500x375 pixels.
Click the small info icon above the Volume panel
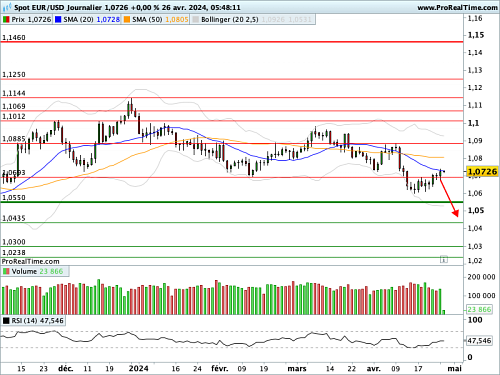point(444,259)
